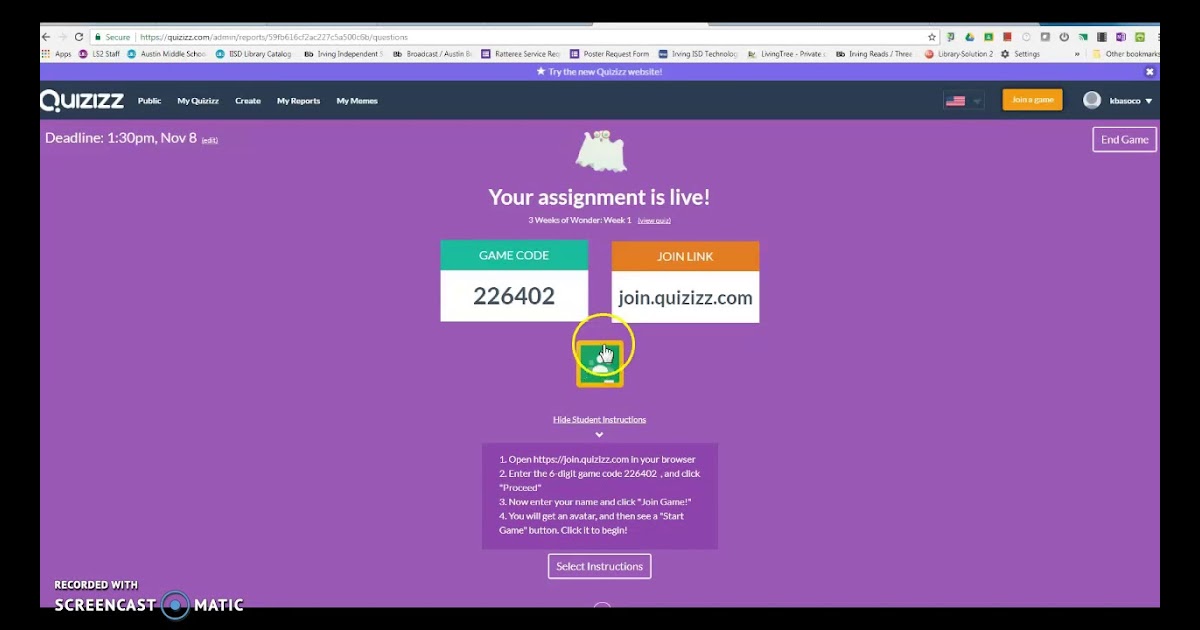Image resolution: width=1200 pixels, height=630 pixels.
Task: Open the Apps bookmarks shortcut
Action: [x=57, y=54]
